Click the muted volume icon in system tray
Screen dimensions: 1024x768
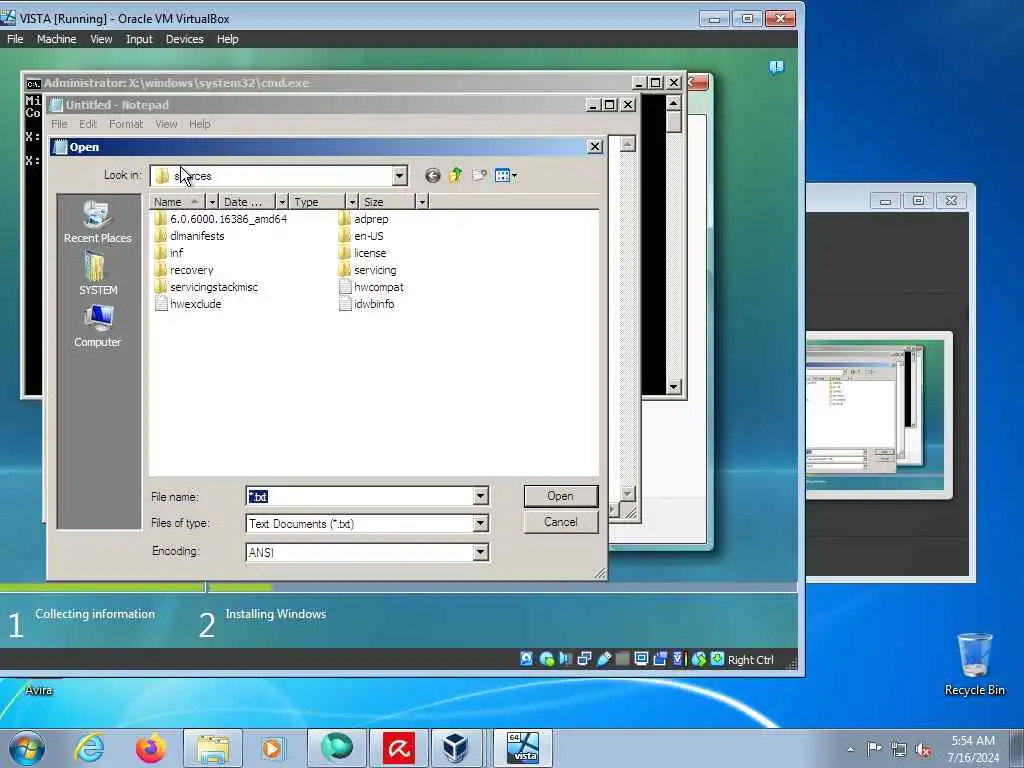point(923,750)
